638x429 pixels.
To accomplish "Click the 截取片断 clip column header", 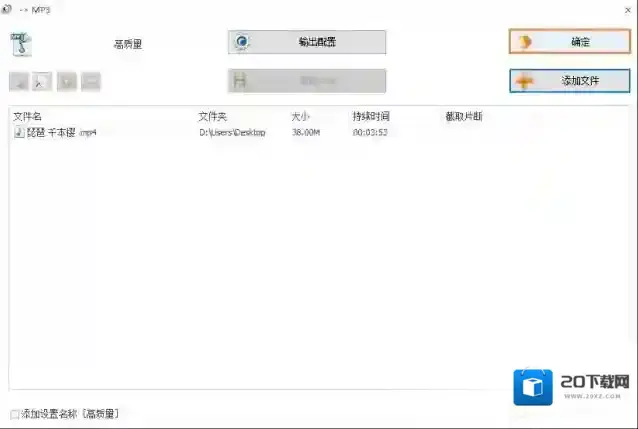I will 463,117.
